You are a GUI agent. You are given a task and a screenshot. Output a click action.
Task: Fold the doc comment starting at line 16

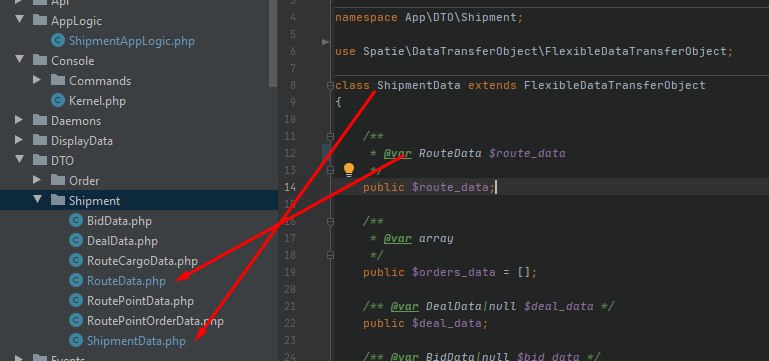(330, 222)
